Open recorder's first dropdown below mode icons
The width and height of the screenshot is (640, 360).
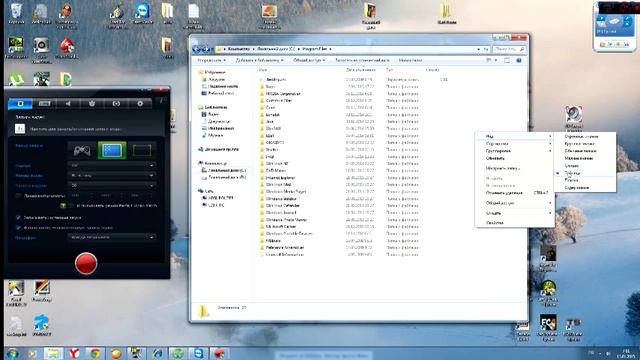(x=112, y=165)
